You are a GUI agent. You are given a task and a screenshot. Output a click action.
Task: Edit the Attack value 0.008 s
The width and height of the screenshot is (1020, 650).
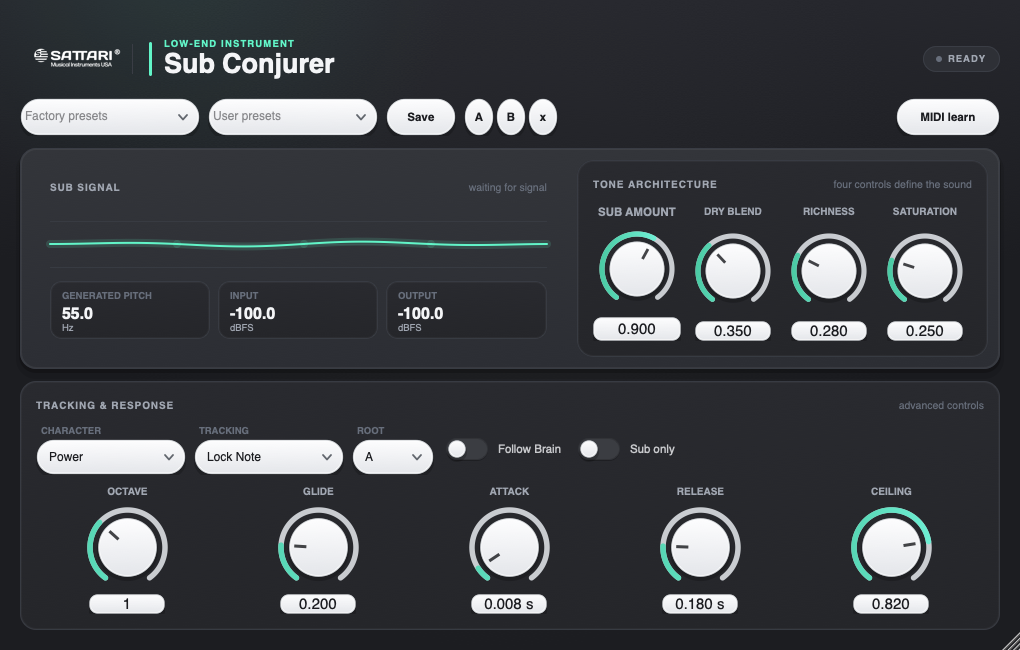tap(509, 604)
